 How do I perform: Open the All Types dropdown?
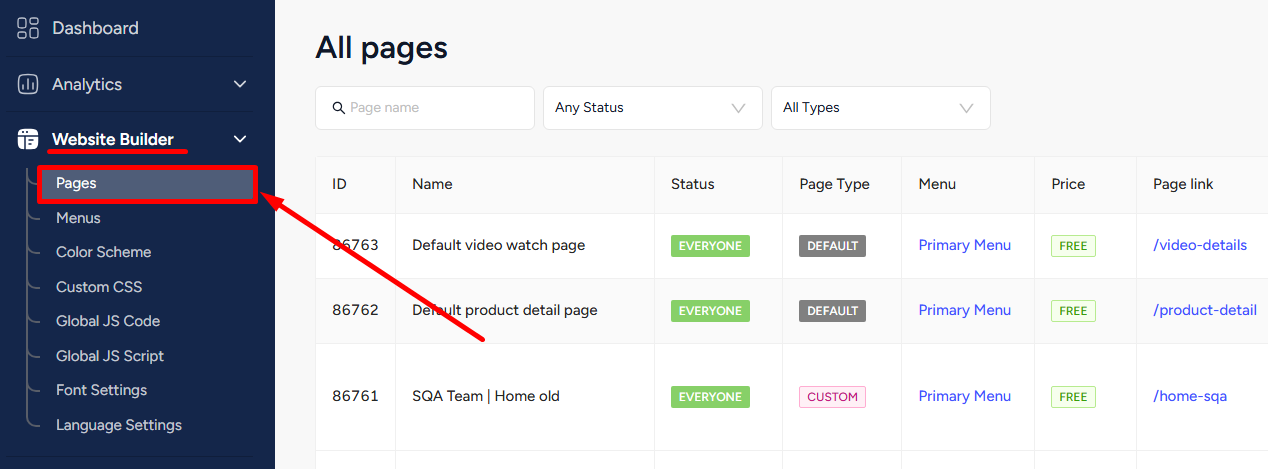tap(881, 108)
